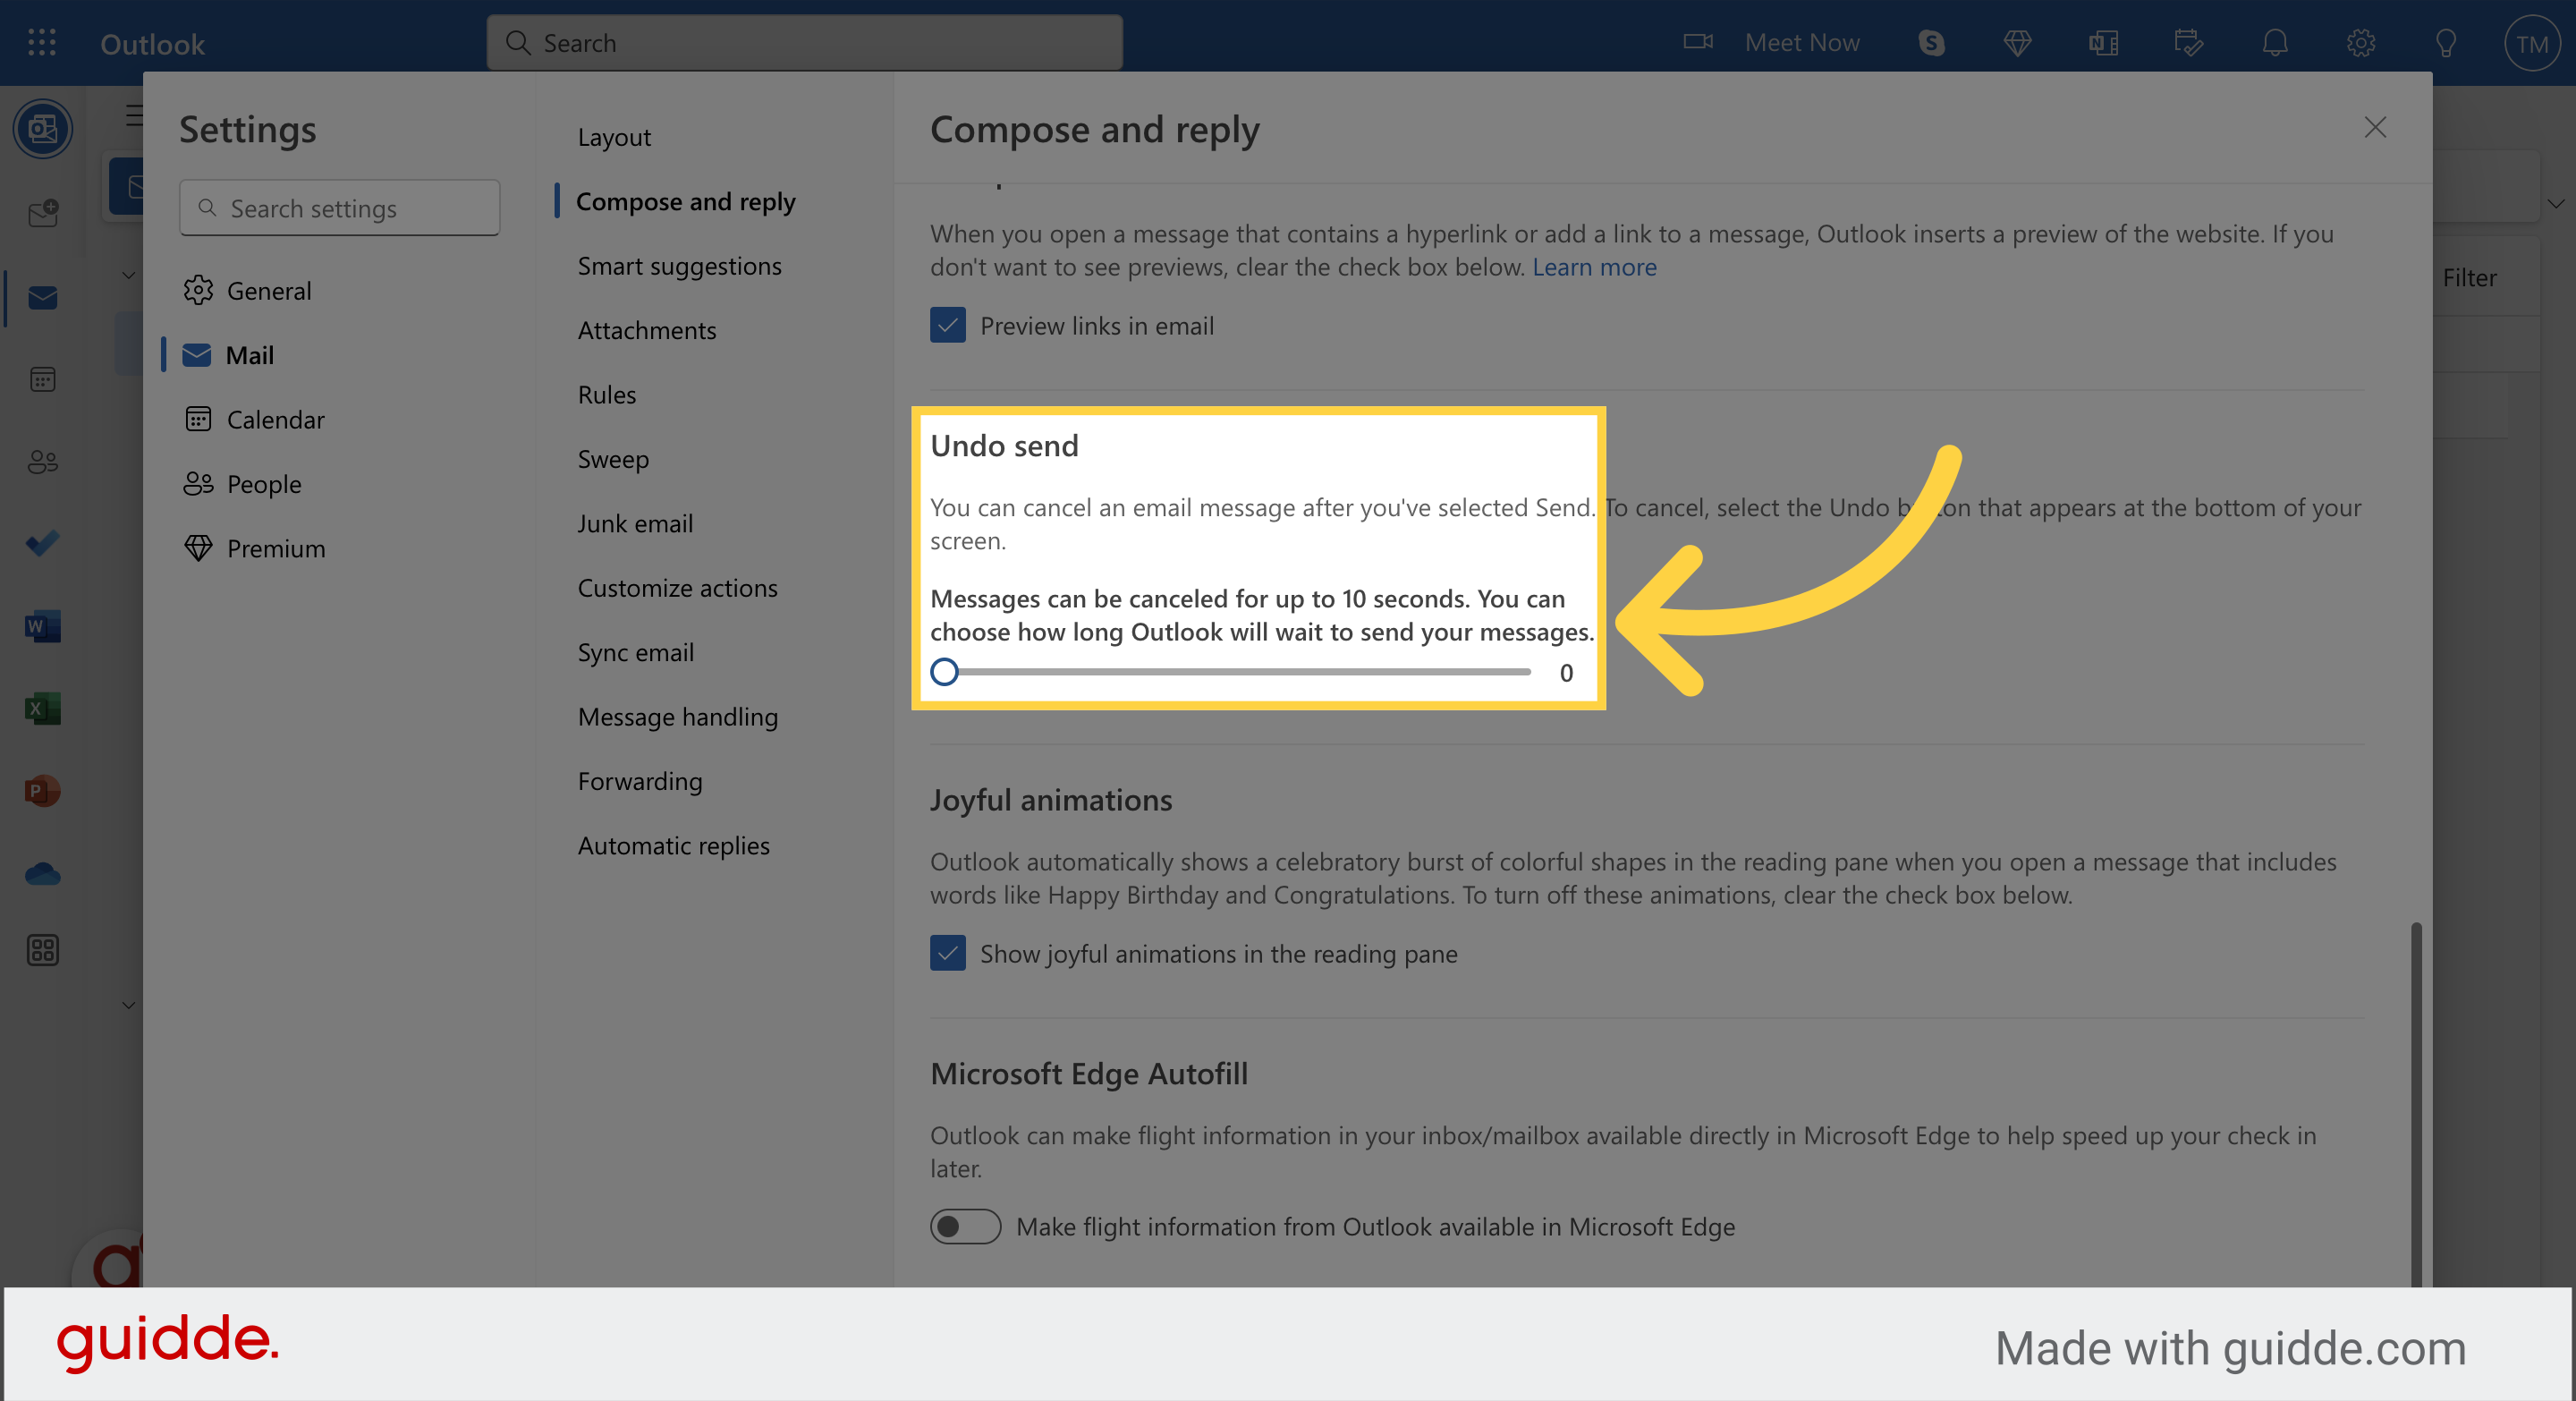Click the Premium diamond icon in header

pos(2017,43)
